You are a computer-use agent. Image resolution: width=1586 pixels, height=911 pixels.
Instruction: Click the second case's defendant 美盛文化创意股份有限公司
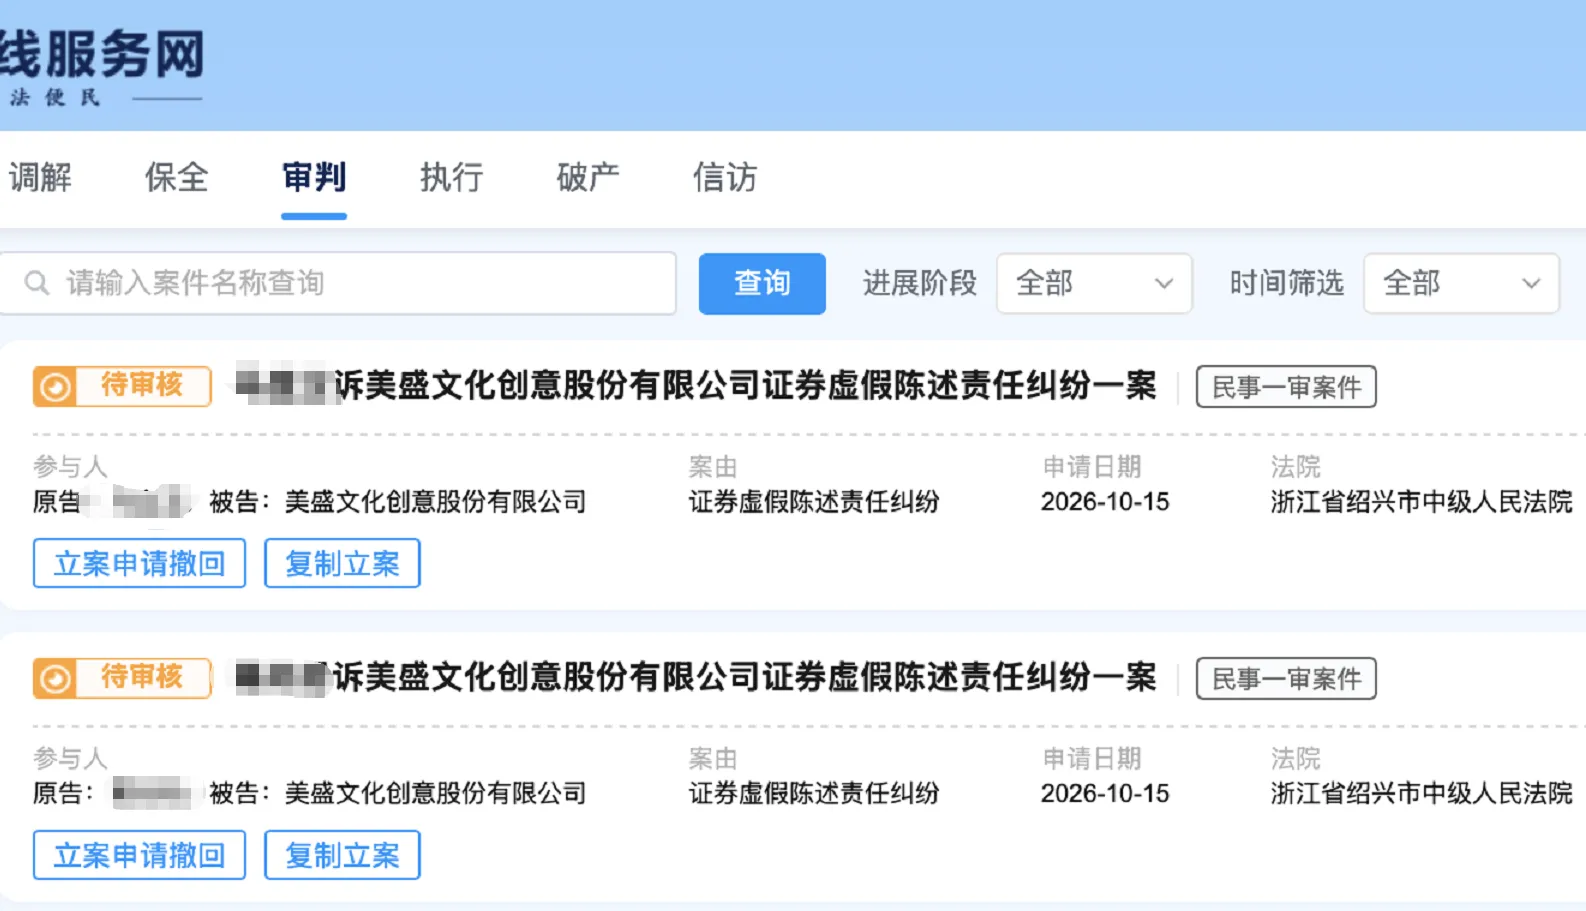click(x=435, y=793)
